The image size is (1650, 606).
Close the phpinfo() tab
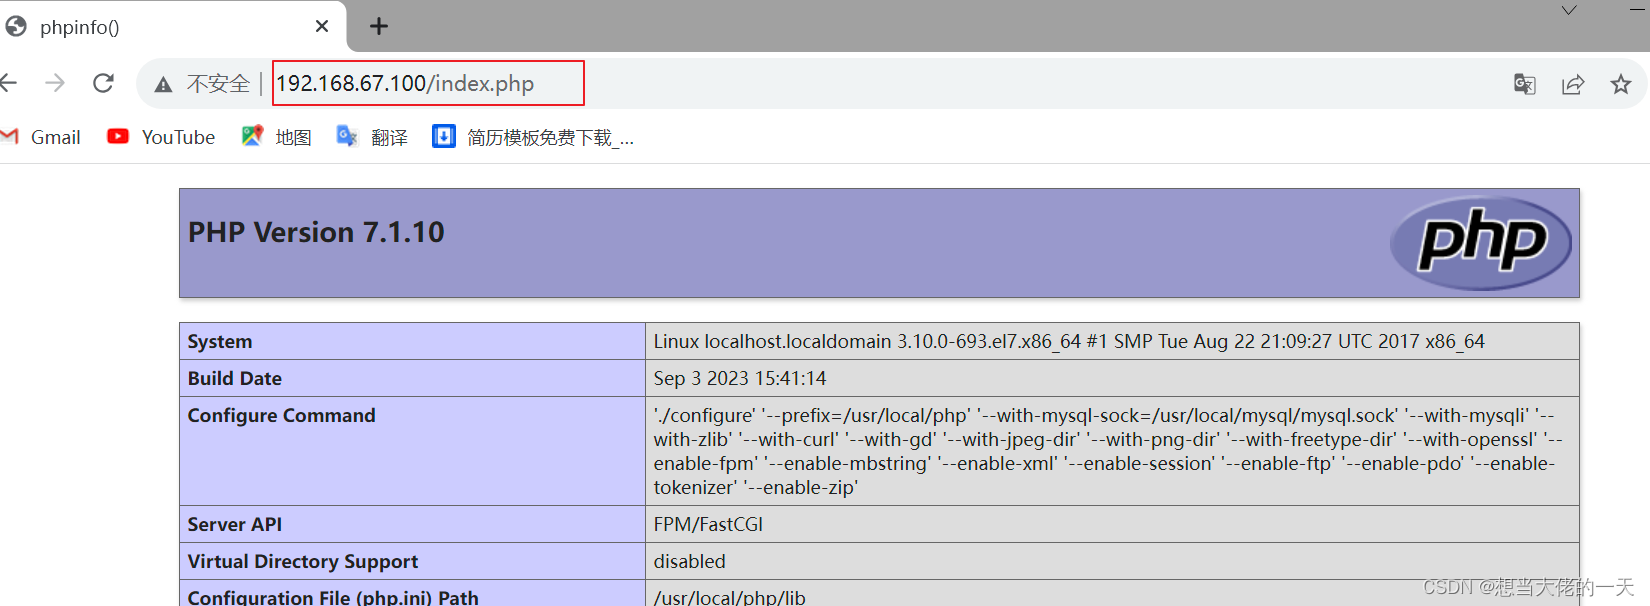coord(322,26)
